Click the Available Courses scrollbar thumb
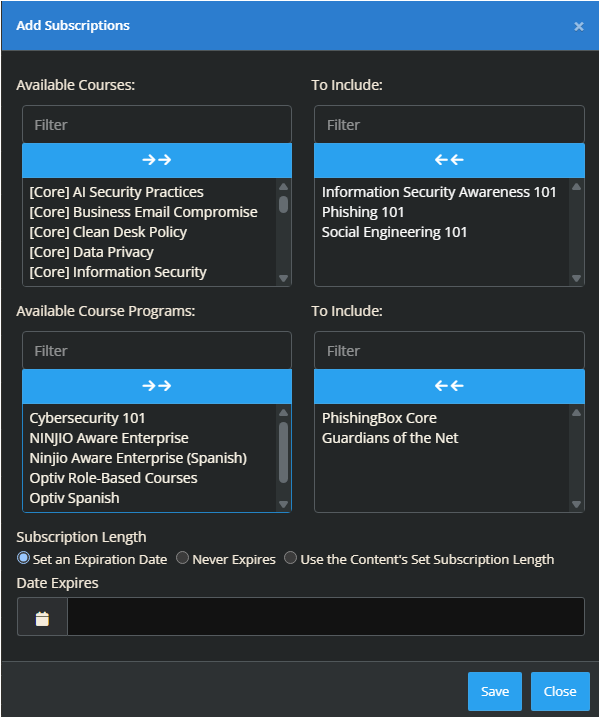Image resolution: width=600 pixels, height=718 pixels. click(x=283, y=203)
